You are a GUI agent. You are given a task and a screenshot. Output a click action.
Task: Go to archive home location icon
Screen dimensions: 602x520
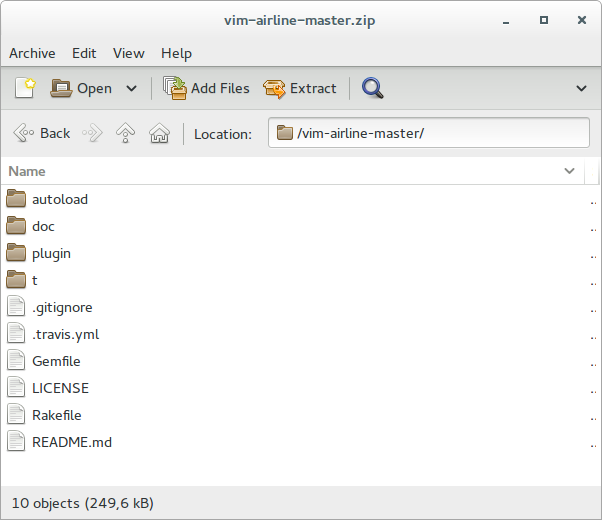pyautogui.click(x=159, y=133)
